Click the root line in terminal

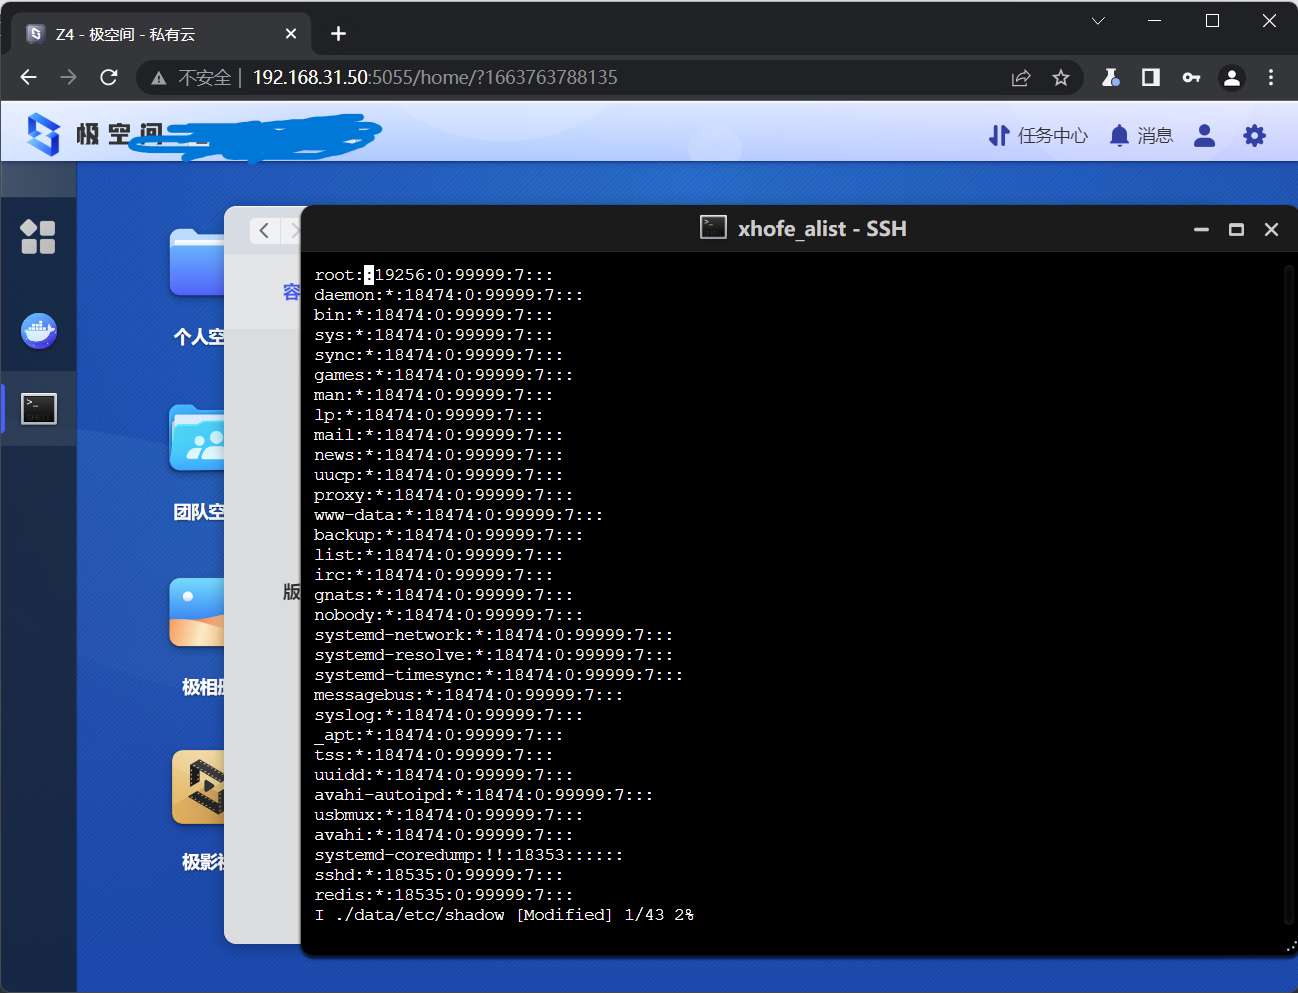(x=433, y=275)
